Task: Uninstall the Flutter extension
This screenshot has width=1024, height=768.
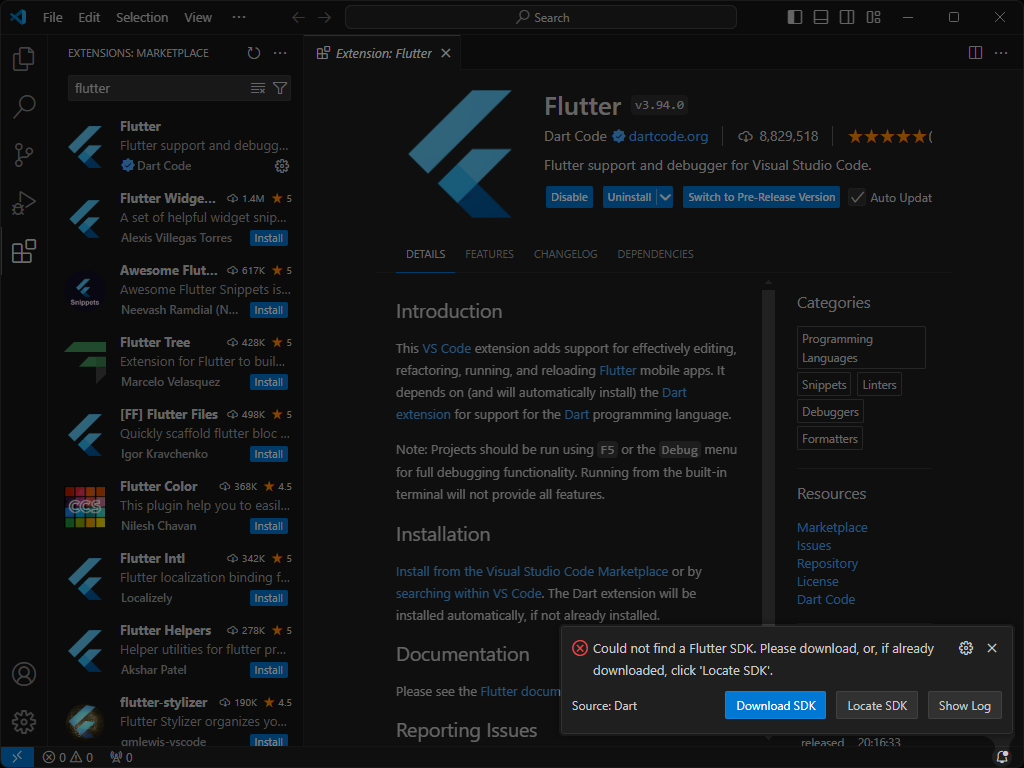Action: tap(629, 197)
